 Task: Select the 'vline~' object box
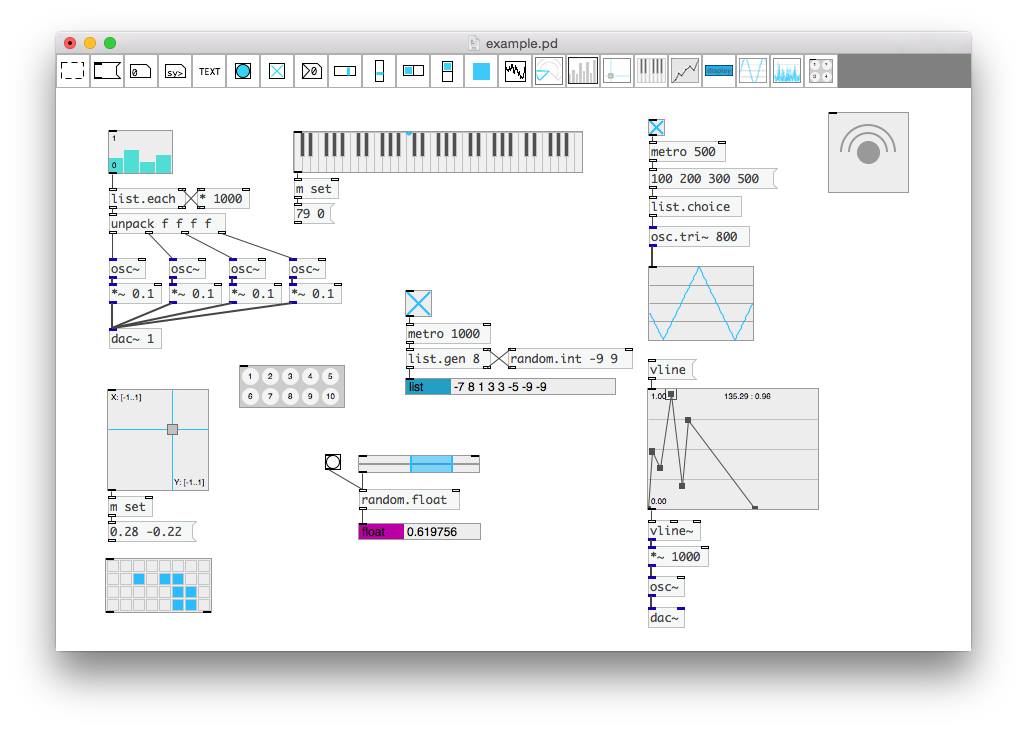(674, 531)
